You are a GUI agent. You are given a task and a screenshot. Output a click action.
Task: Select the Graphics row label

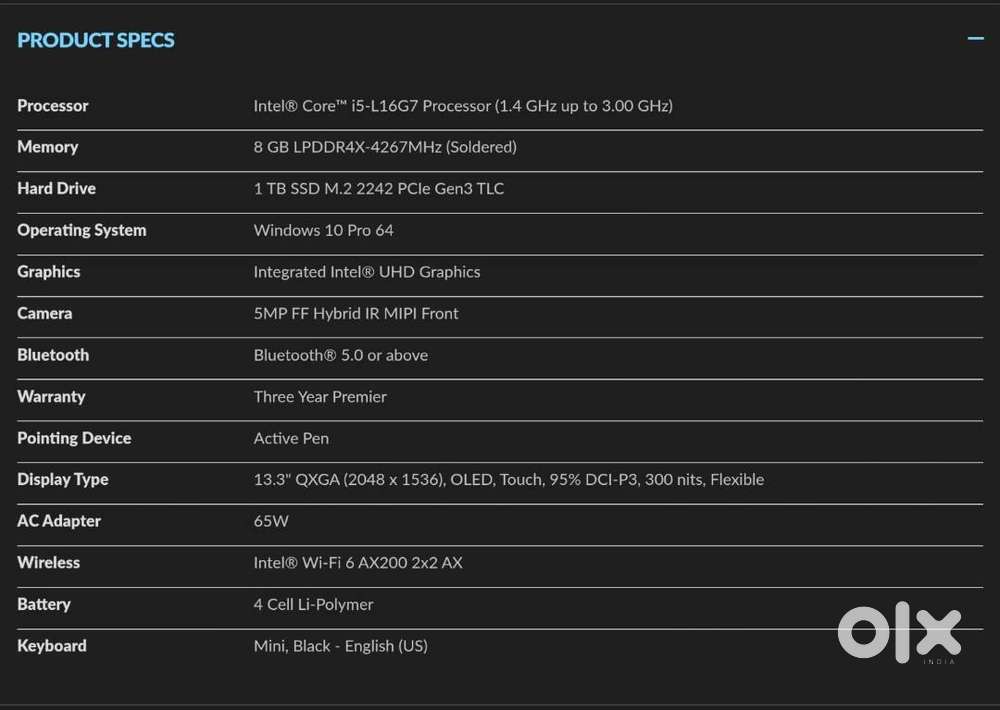click(x=49, y=272)
